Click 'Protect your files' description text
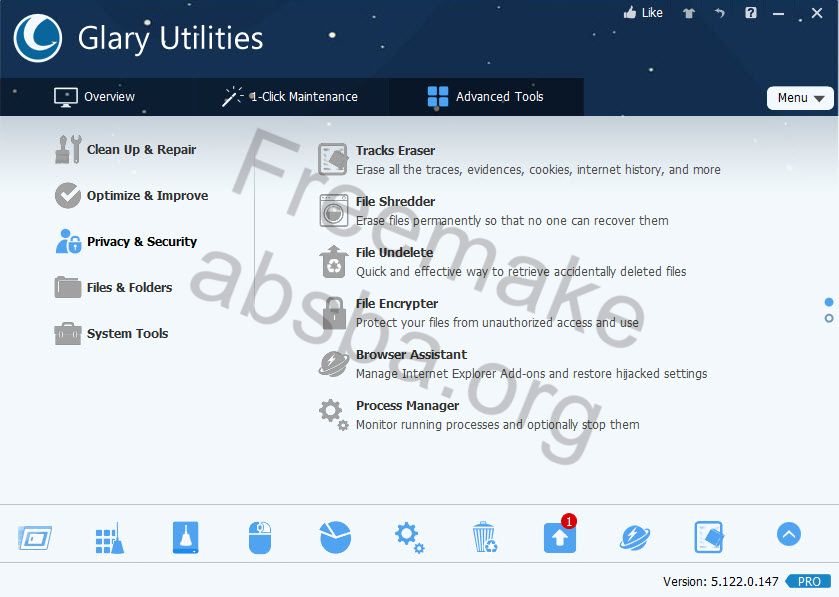Viewport: 839px width, 597px height. click(497, 323)
